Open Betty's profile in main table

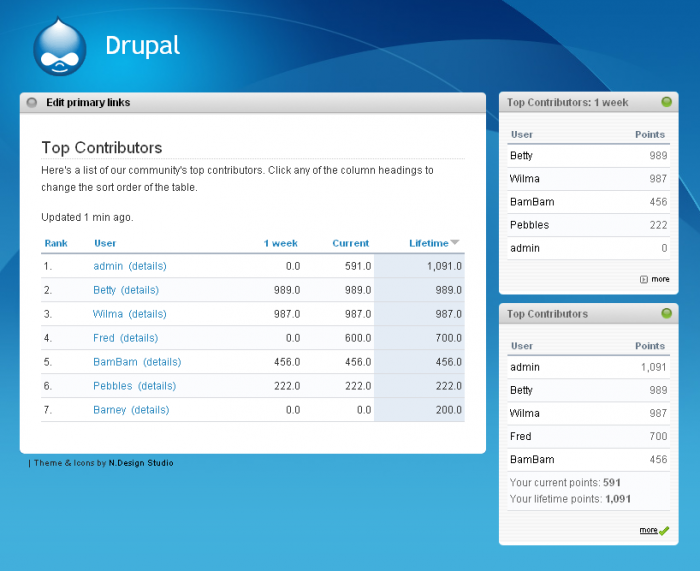[104, 290]
